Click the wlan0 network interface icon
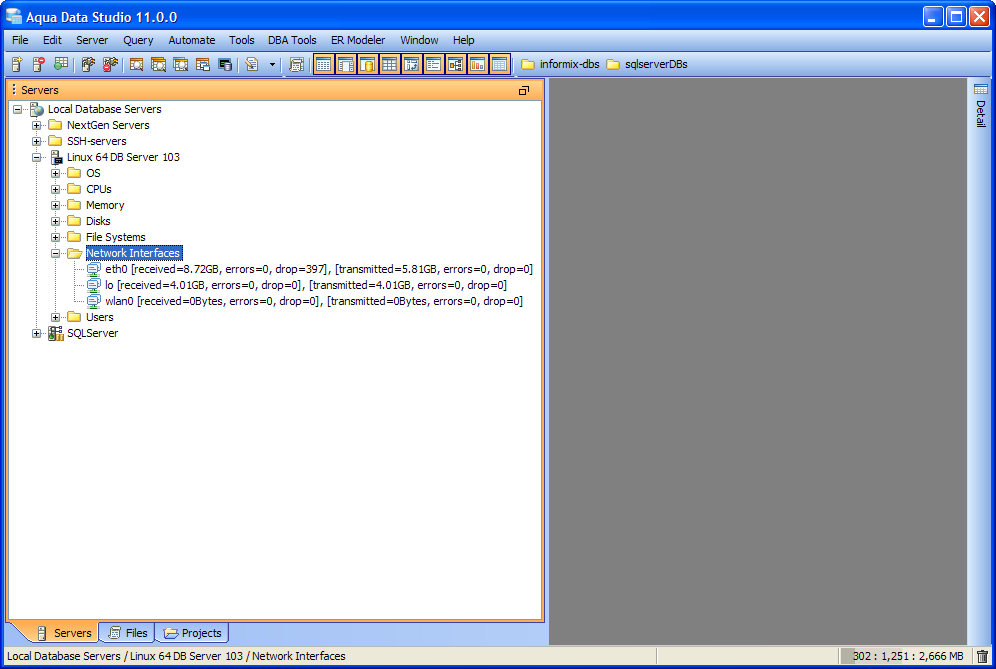 click(x=94, y=301)
